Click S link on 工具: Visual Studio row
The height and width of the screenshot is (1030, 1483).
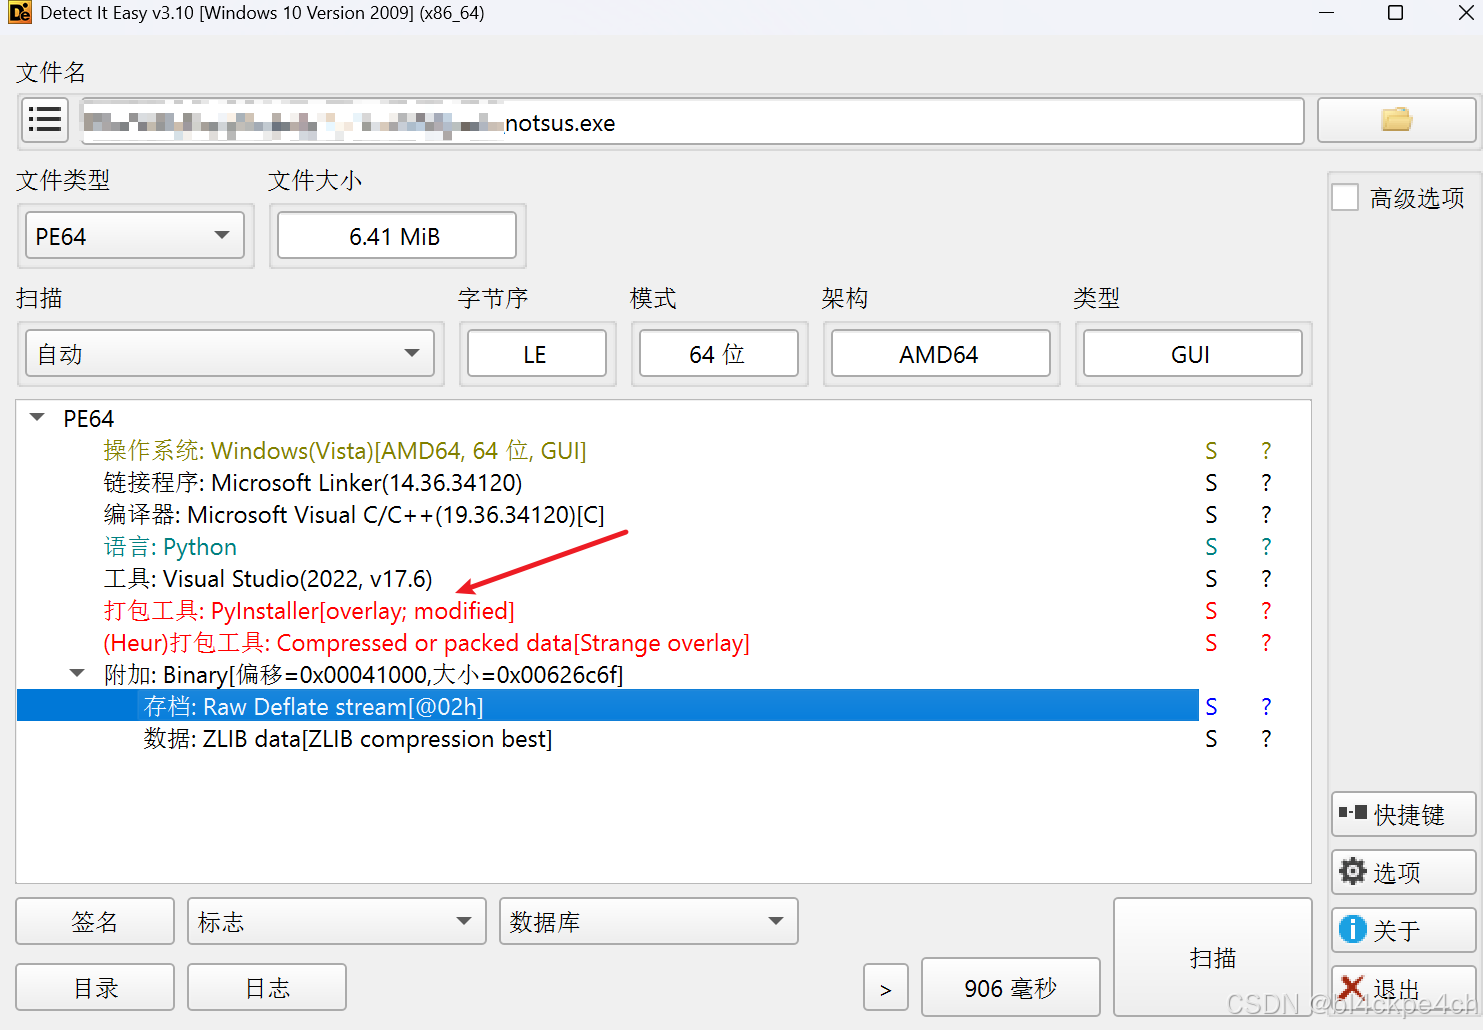click(x=1211, y=579)
